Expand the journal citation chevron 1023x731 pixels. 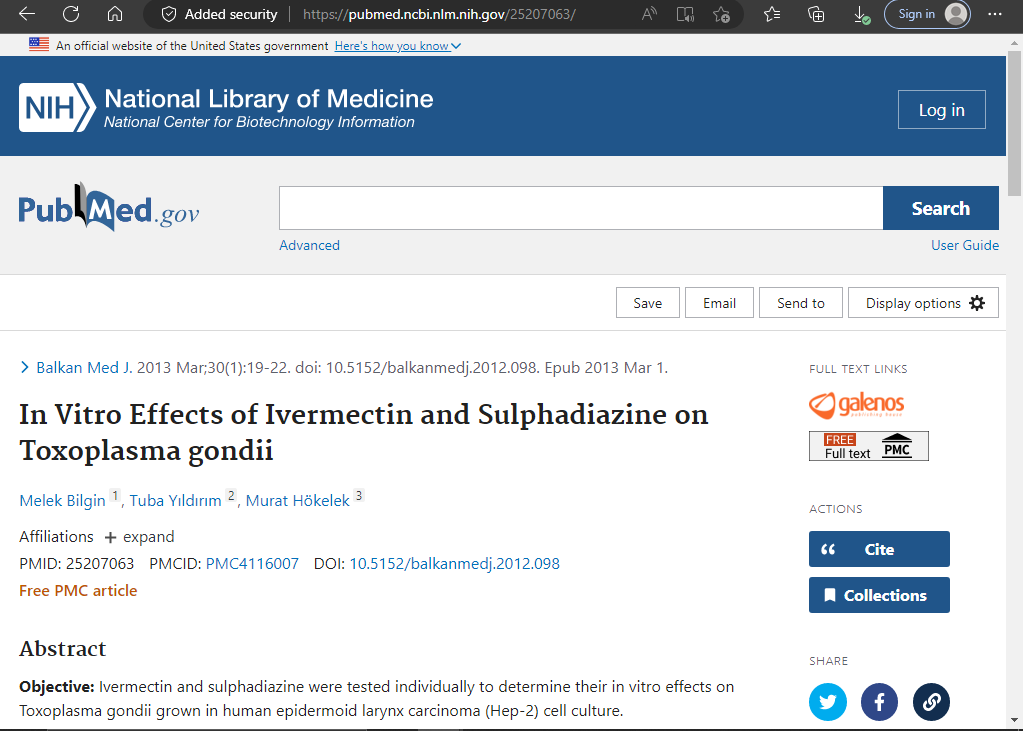click(x=25, y=367)
